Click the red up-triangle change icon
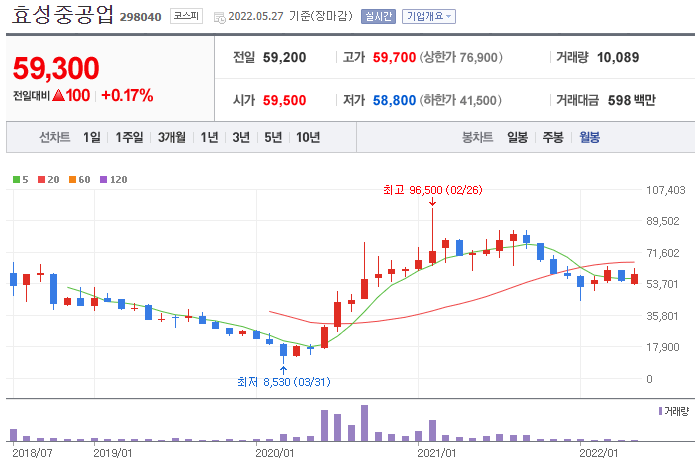 click(59, 95)
